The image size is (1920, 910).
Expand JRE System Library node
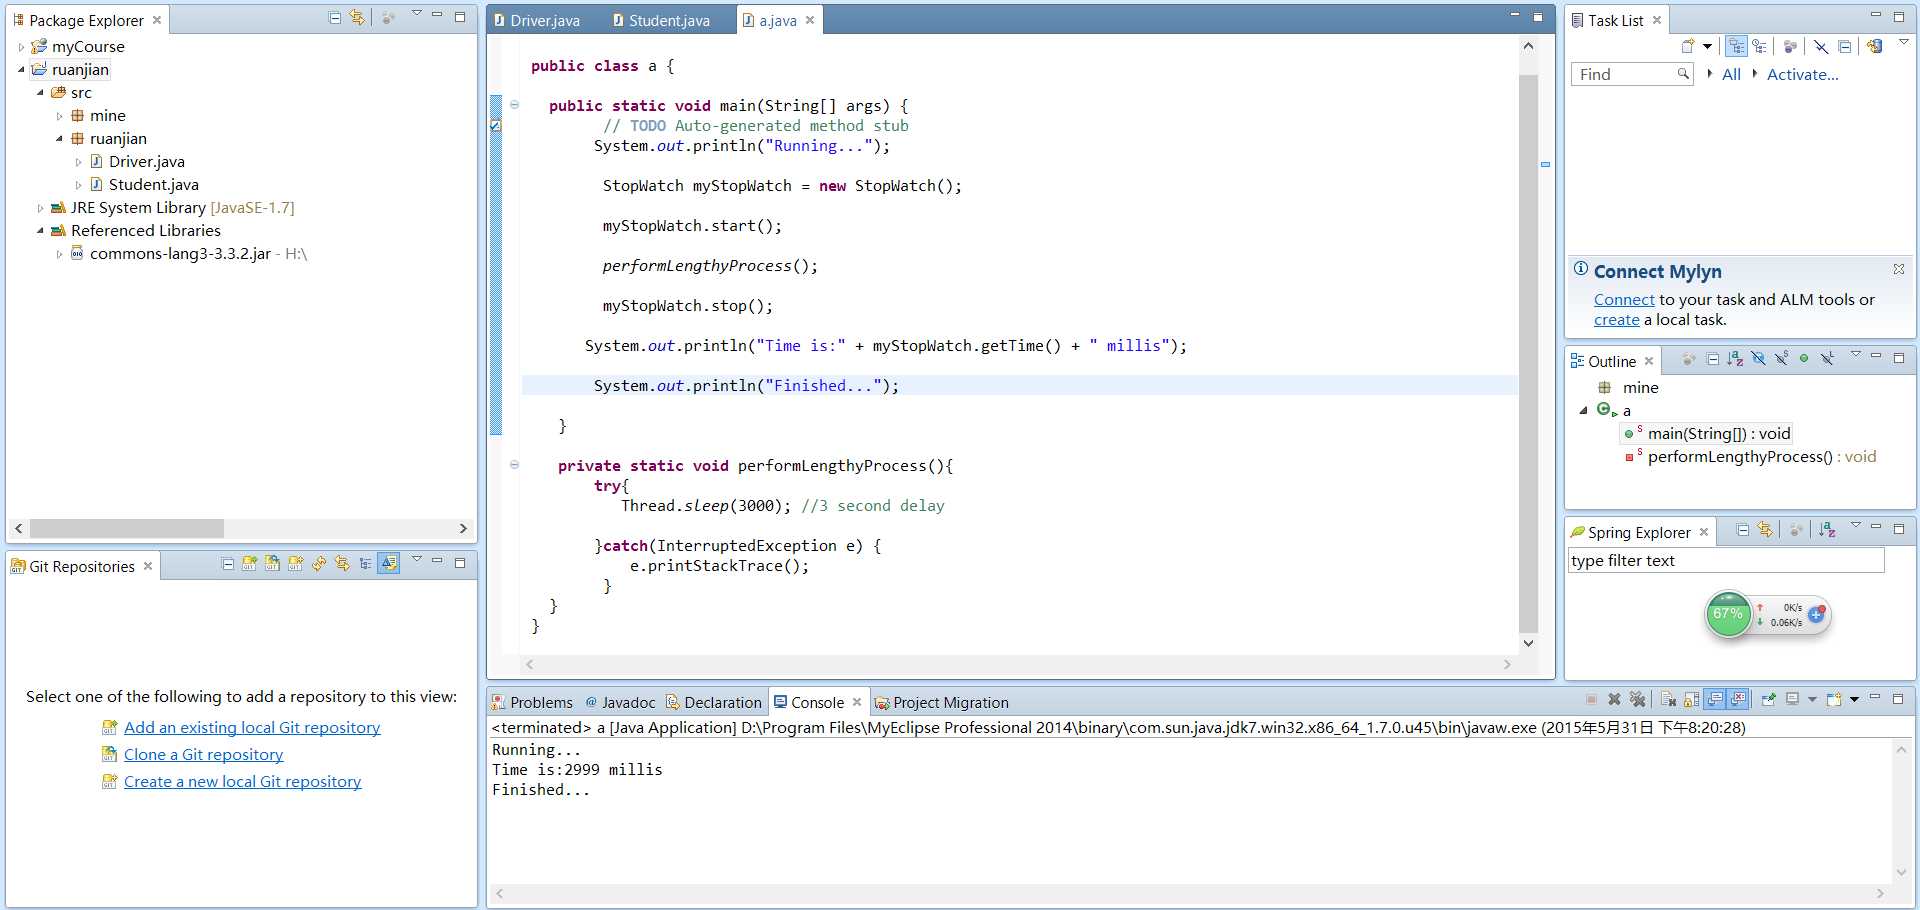[40, 208]
